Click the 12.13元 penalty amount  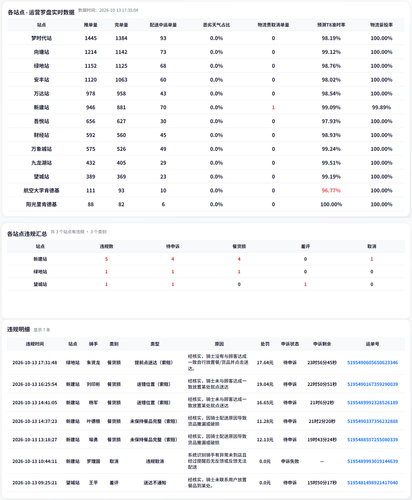coord(265,439)
